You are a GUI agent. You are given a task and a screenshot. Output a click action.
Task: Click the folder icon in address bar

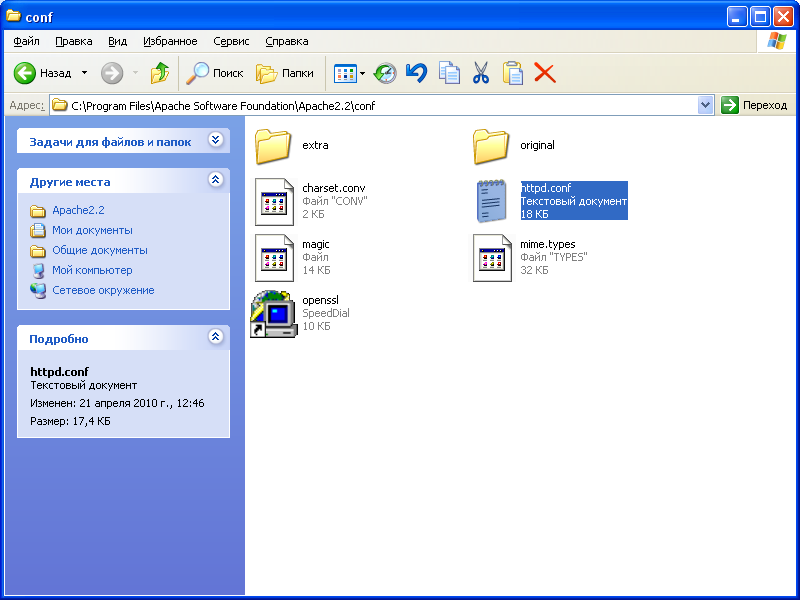pyautogui.click(x=60, y=105)
